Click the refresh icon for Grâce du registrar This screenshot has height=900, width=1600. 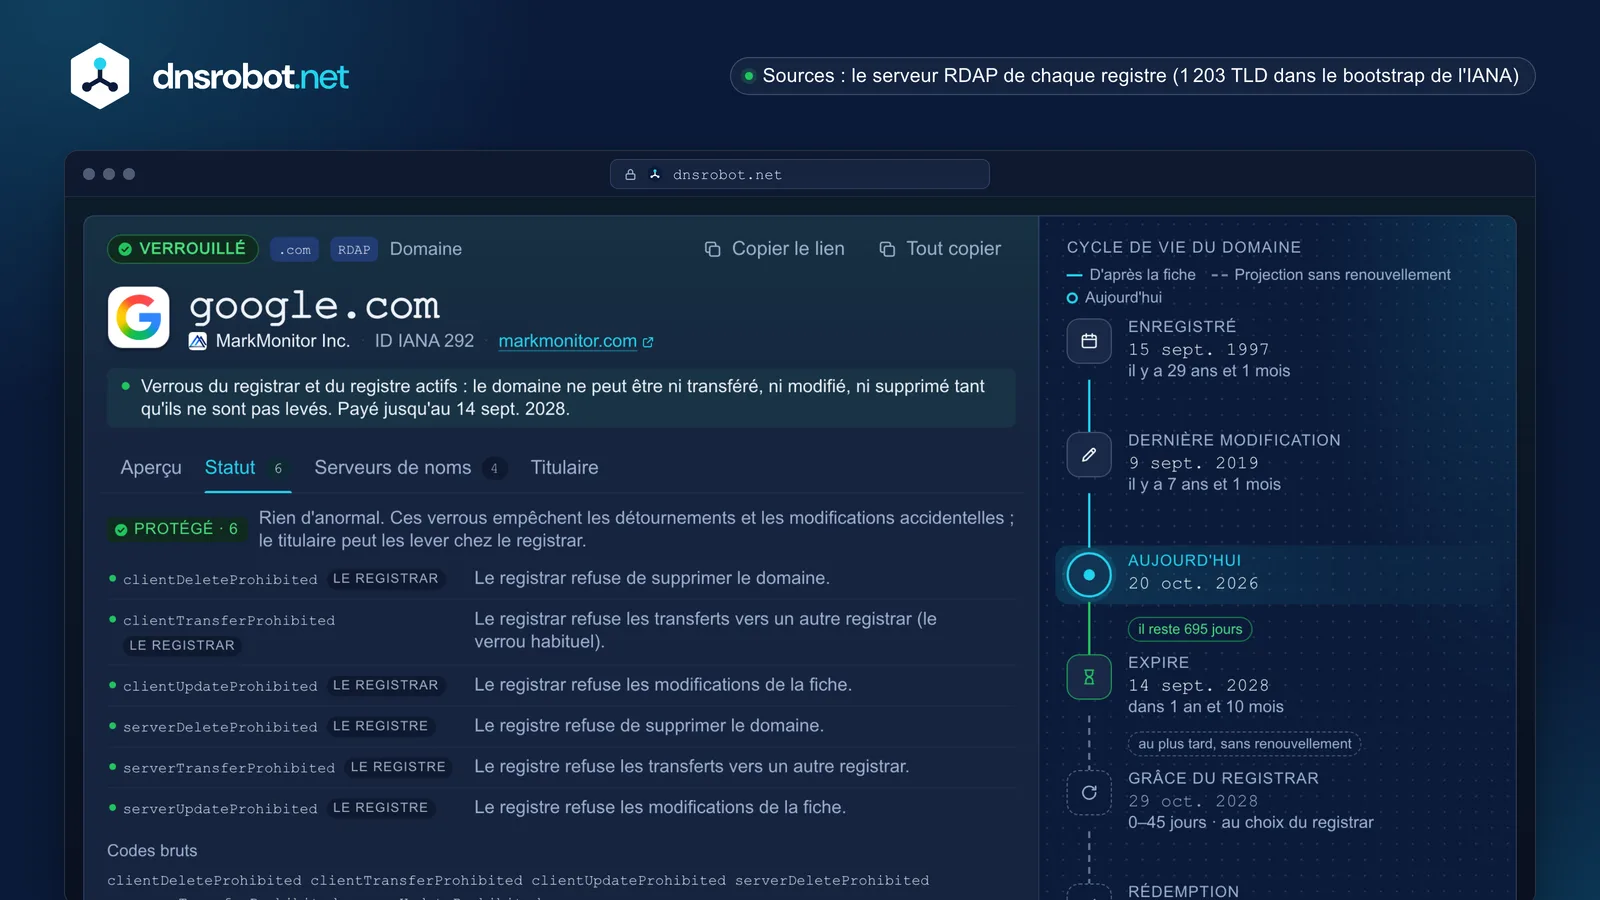click(1089, 793)
